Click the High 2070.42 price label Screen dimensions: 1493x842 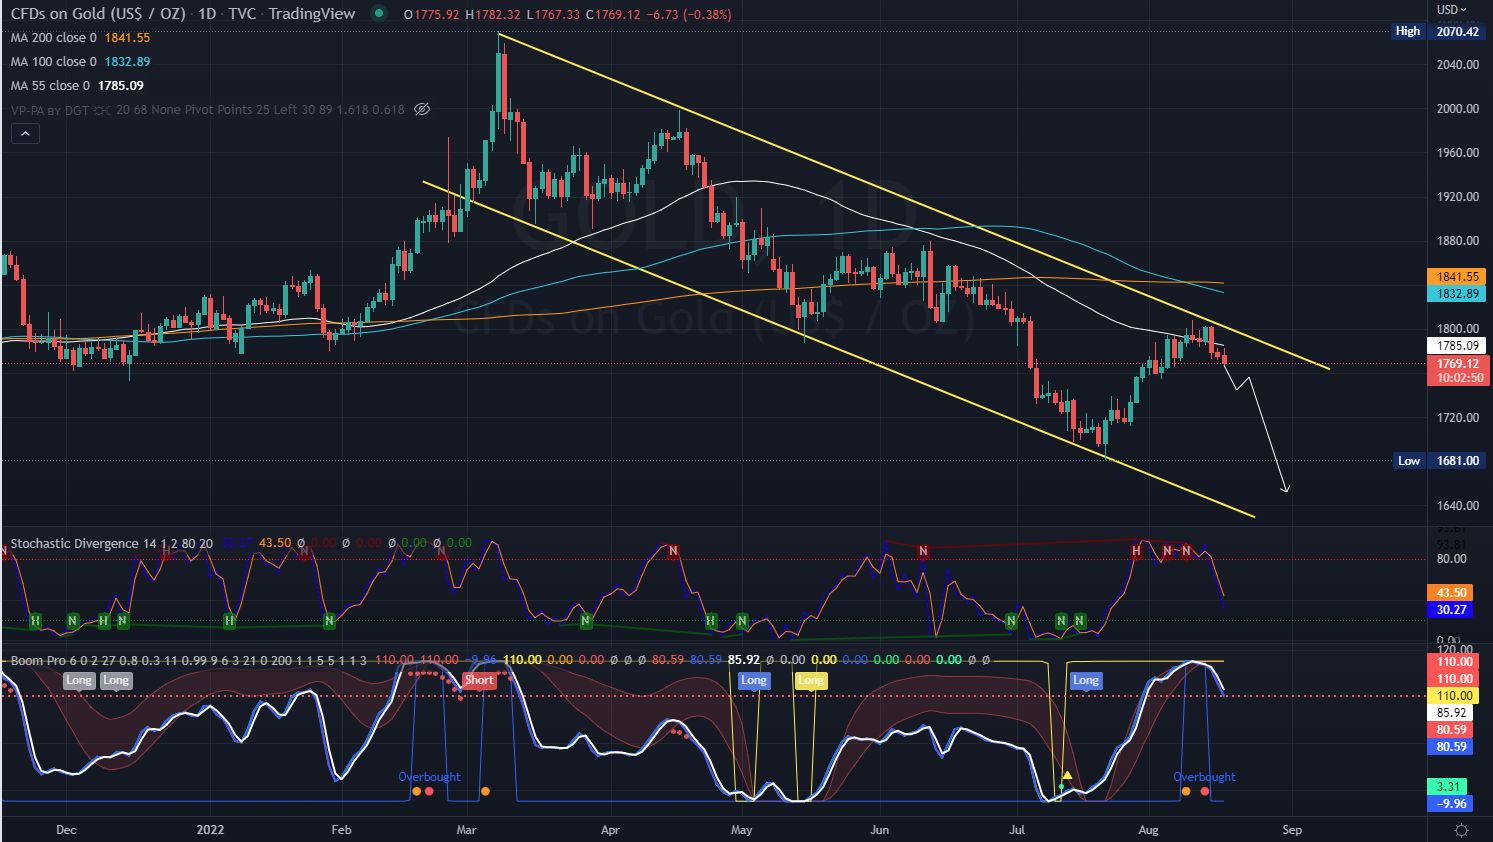point(1438,32)
